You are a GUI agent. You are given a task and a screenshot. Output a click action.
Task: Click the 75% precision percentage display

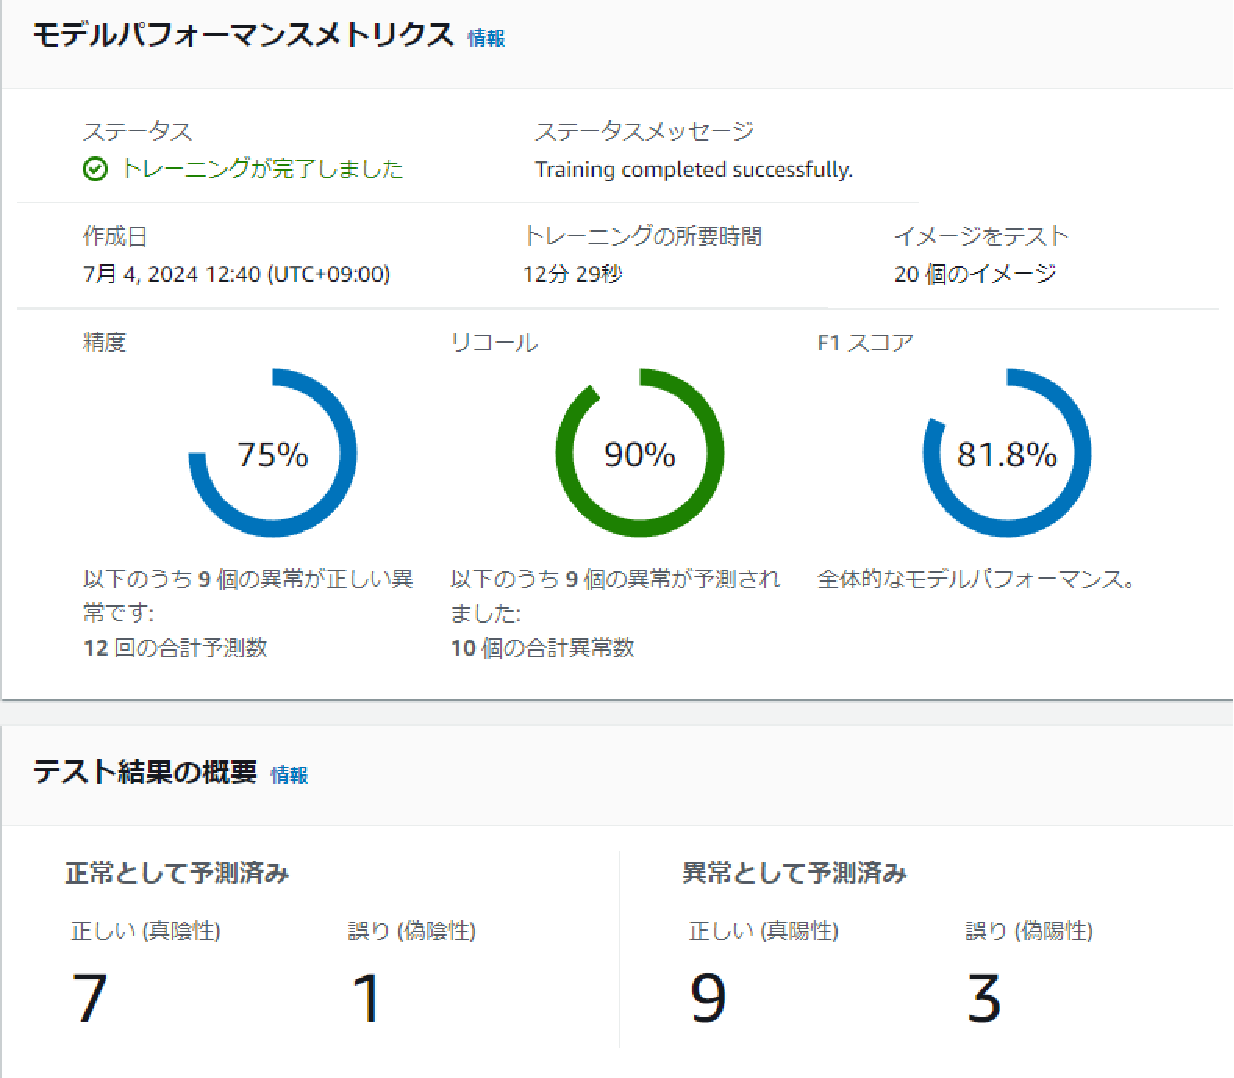pyautogui.click(x=272, y=455)
